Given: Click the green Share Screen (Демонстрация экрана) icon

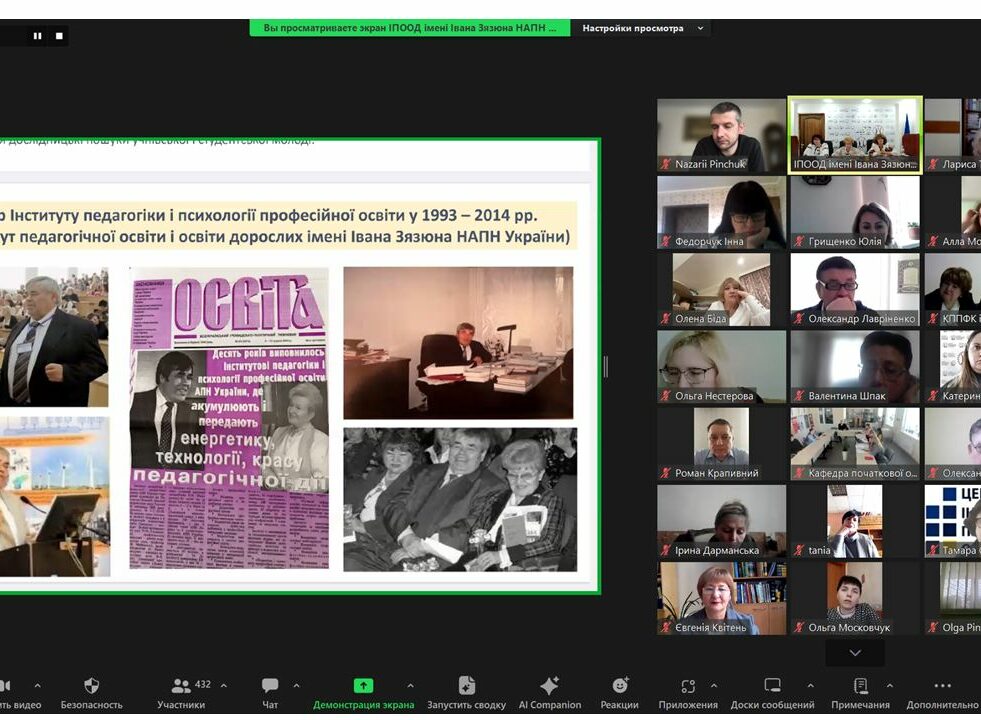Looking at the screenshot, I should (x=363, y=686).
